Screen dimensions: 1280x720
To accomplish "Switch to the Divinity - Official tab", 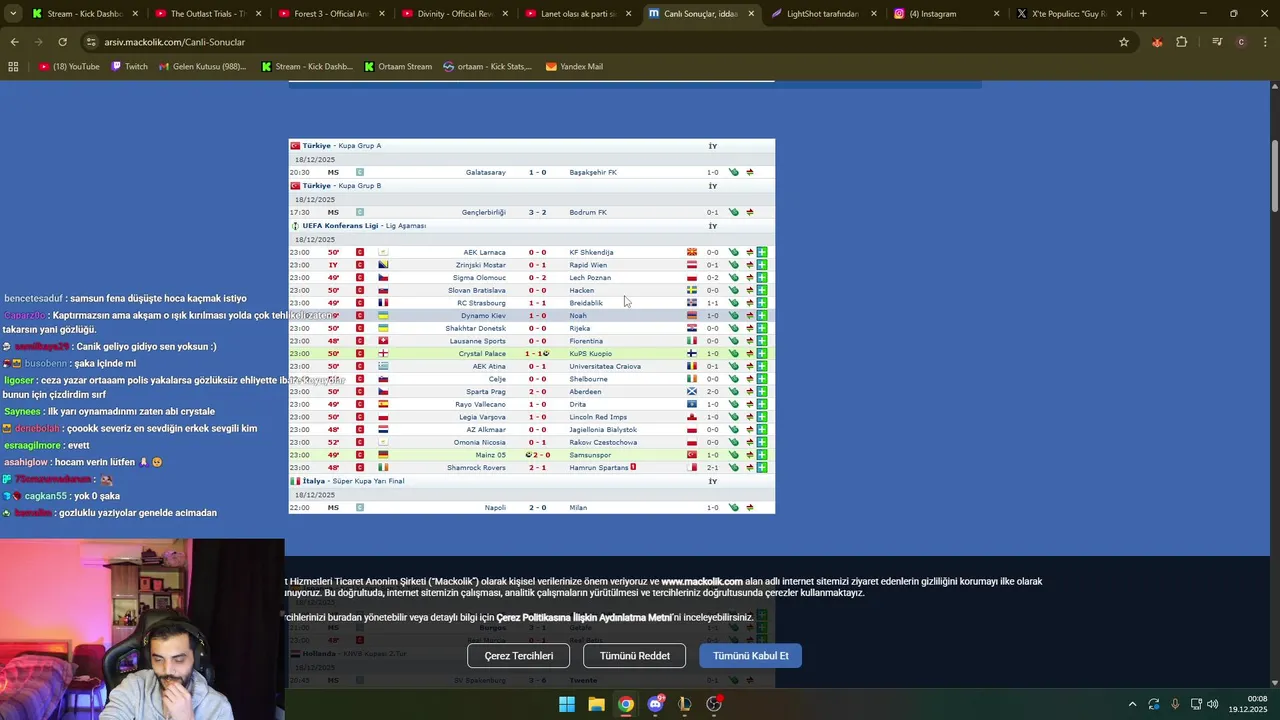I will (x=454, y=14).
